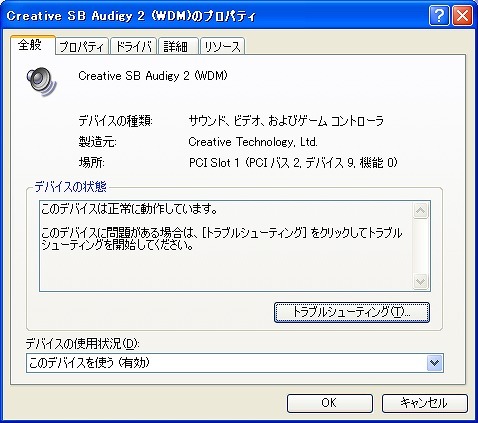Image resolution: width=478 pixels, height=423 pixels.
Task: Click the キャンセル button
Action: (425, 403)
